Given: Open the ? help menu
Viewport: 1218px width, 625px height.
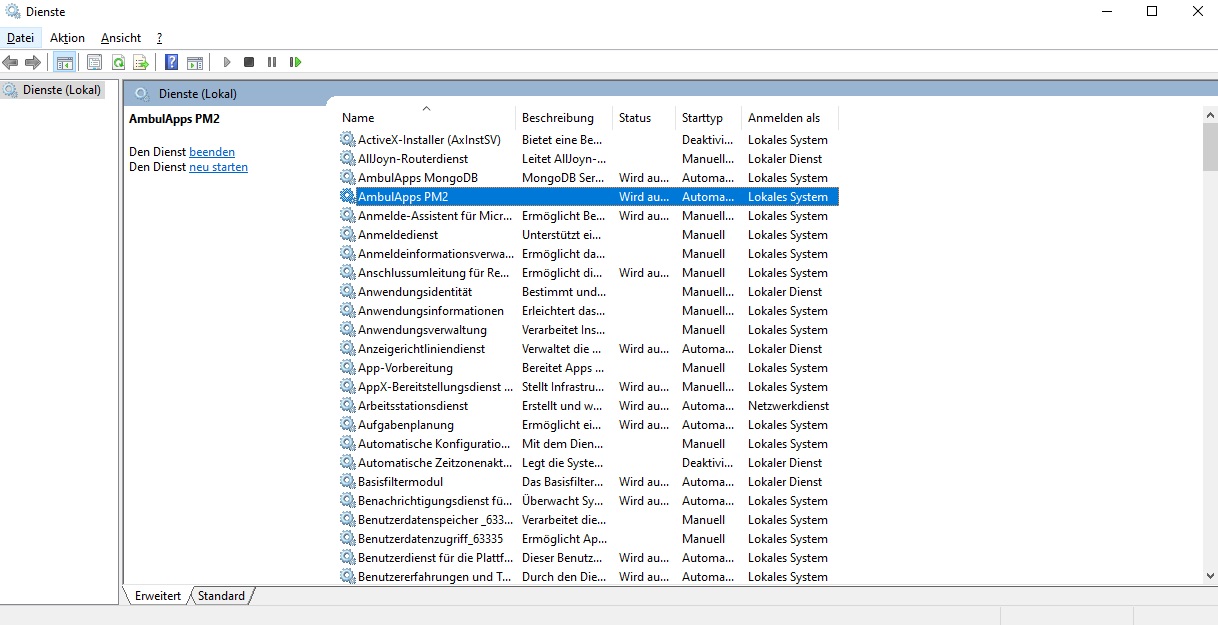Looking at the screenshot, I should pyautogui.click(x=159, y=38).
